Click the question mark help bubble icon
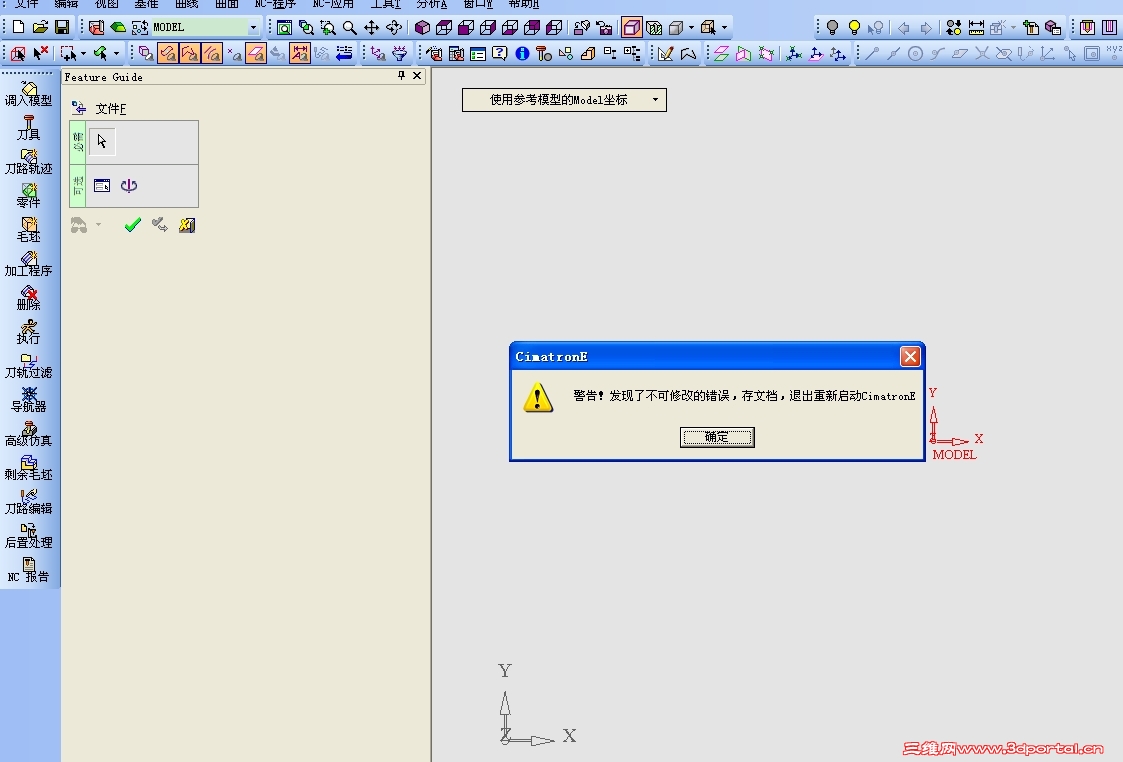This screenshot has height=762, width=1123. [x=500, y=54]
